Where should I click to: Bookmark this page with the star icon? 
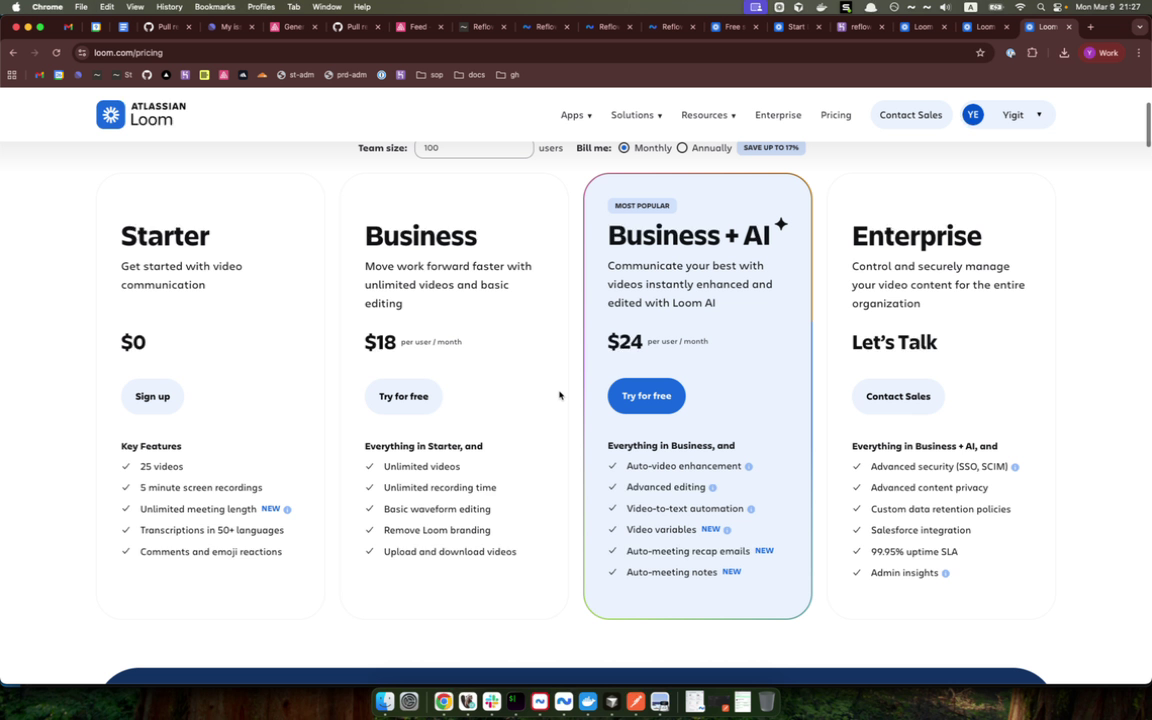980,53
